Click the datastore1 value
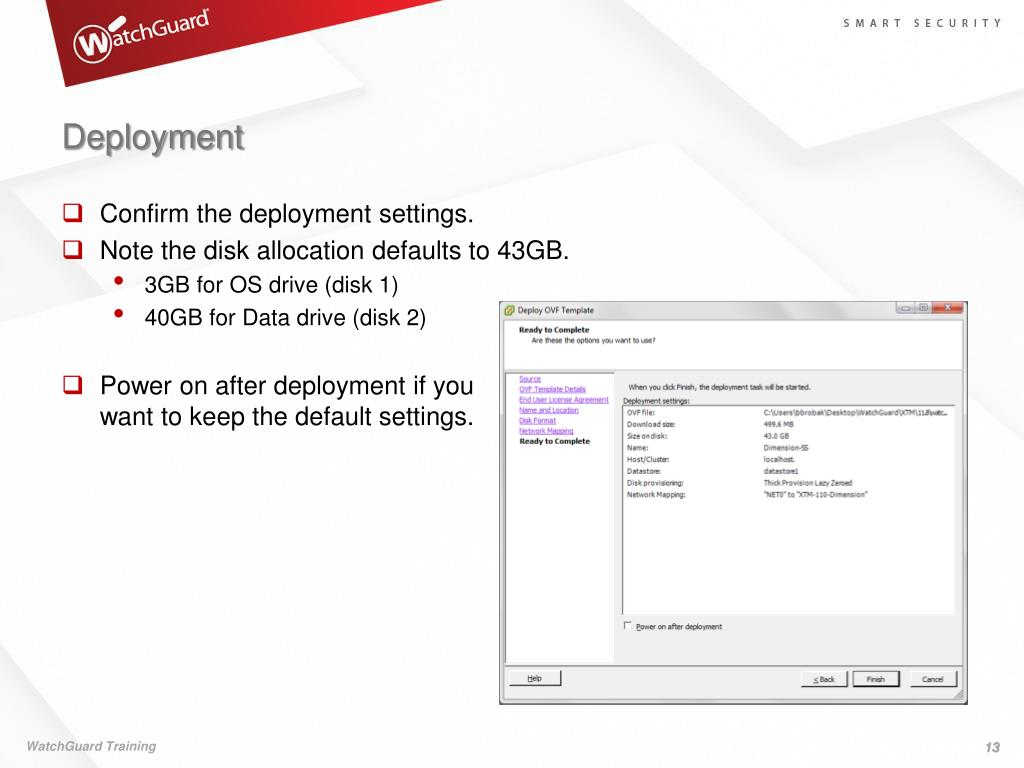The width and height of the screenshot is (1024, 768). pos(780,472)
